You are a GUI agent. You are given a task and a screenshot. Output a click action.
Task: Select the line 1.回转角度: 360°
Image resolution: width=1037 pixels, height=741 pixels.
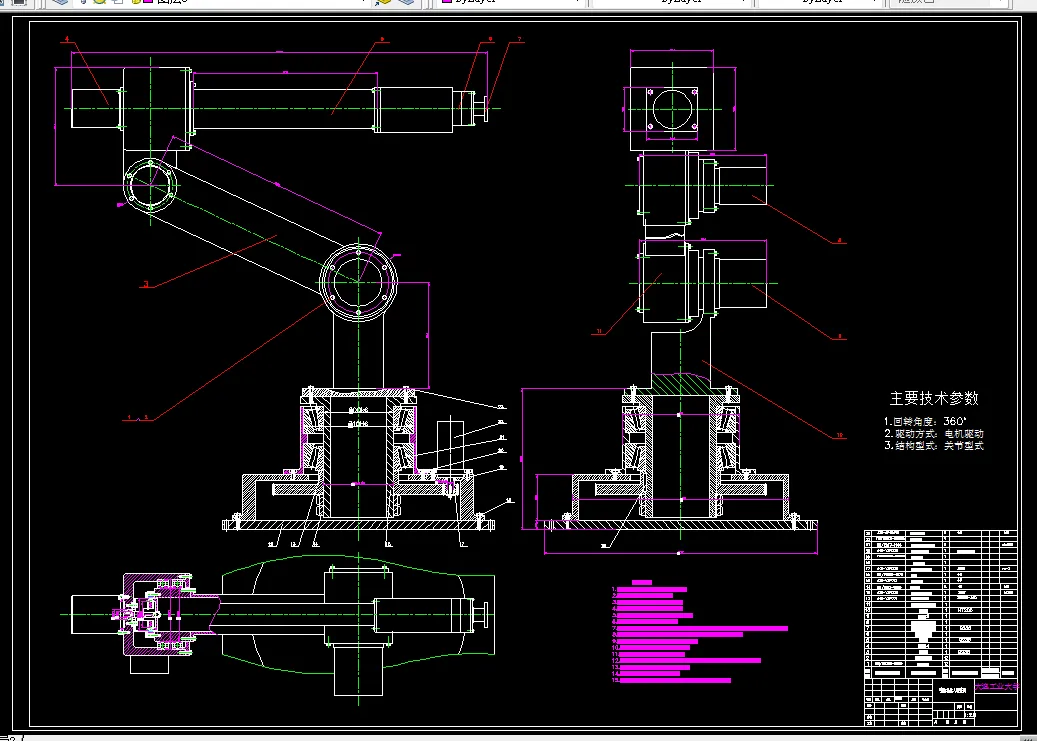tap(925, 421)
